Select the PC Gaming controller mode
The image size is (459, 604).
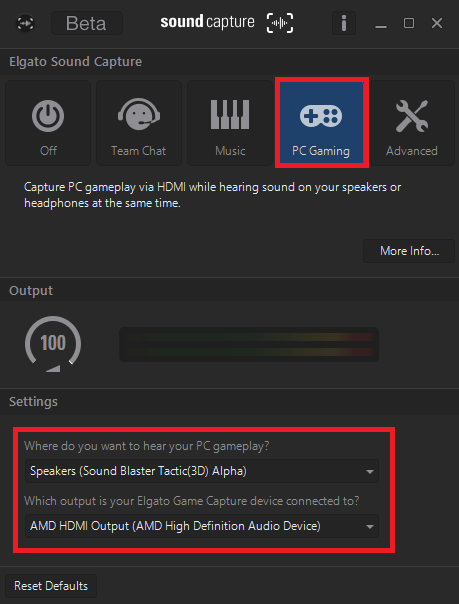(x=322, y=122)
